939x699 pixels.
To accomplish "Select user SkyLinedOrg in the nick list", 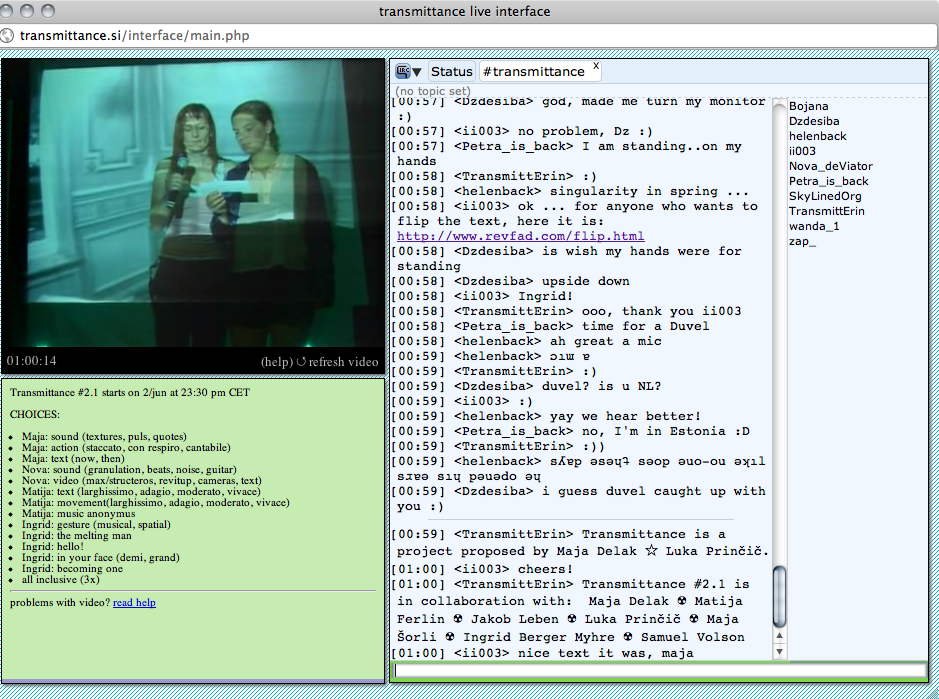I will coord(825,196).
